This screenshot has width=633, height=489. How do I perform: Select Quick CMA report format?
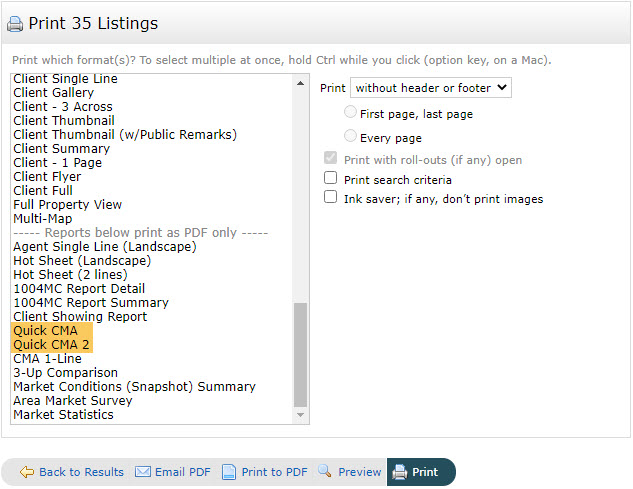click(x=45, y=331)
